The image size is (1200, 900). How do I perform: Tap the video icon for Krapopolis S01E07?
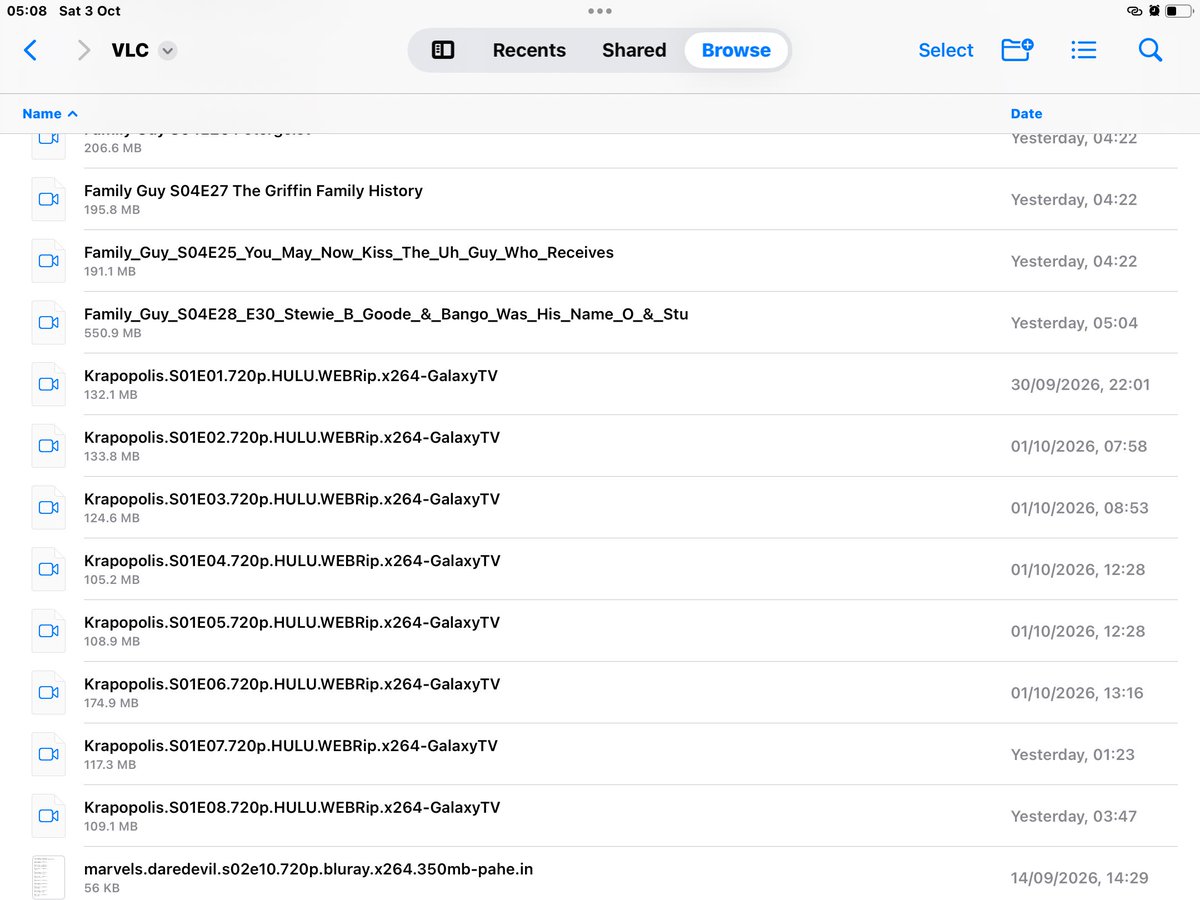48,754
